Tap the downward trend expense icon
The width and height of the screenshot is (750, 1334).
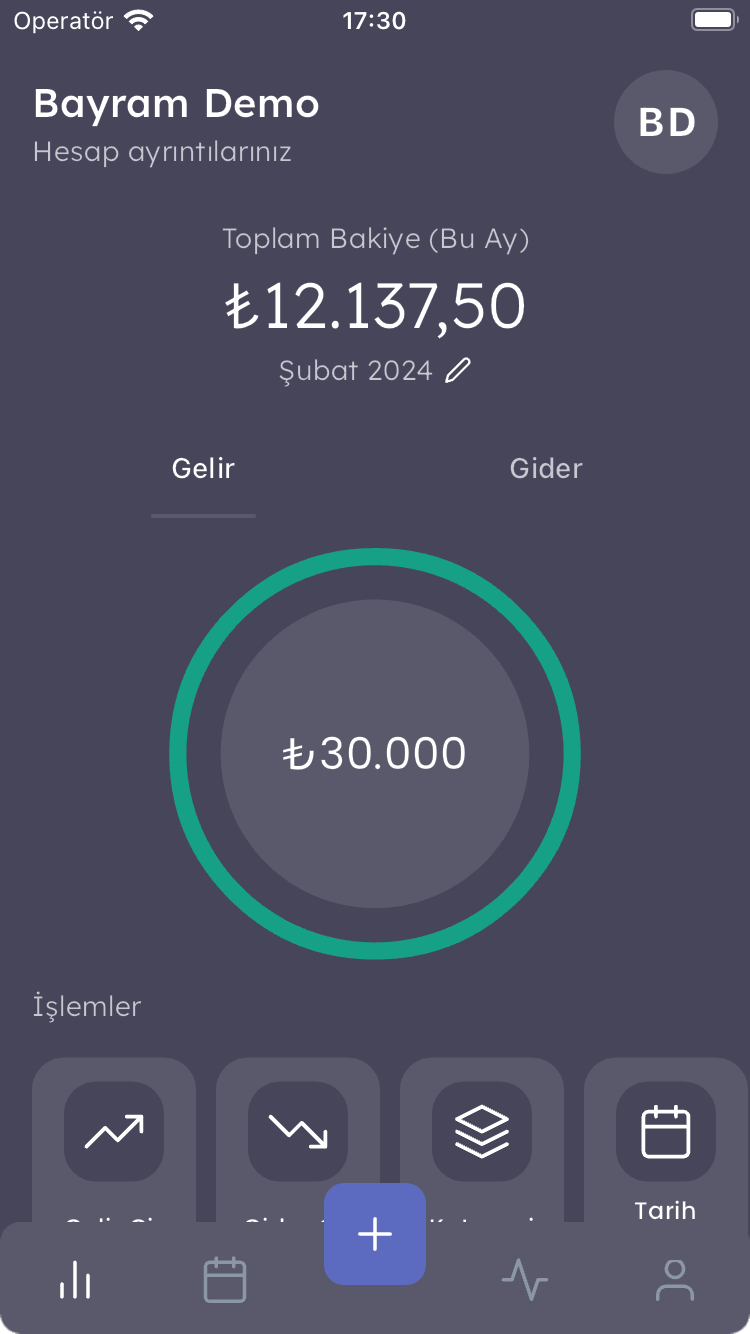click(298, 1131)
